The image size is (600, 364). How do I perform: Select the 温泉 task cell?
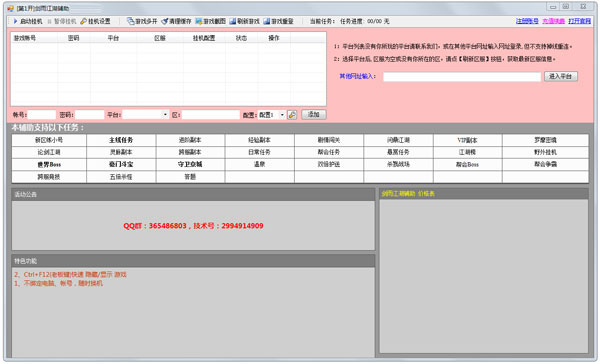260,165
